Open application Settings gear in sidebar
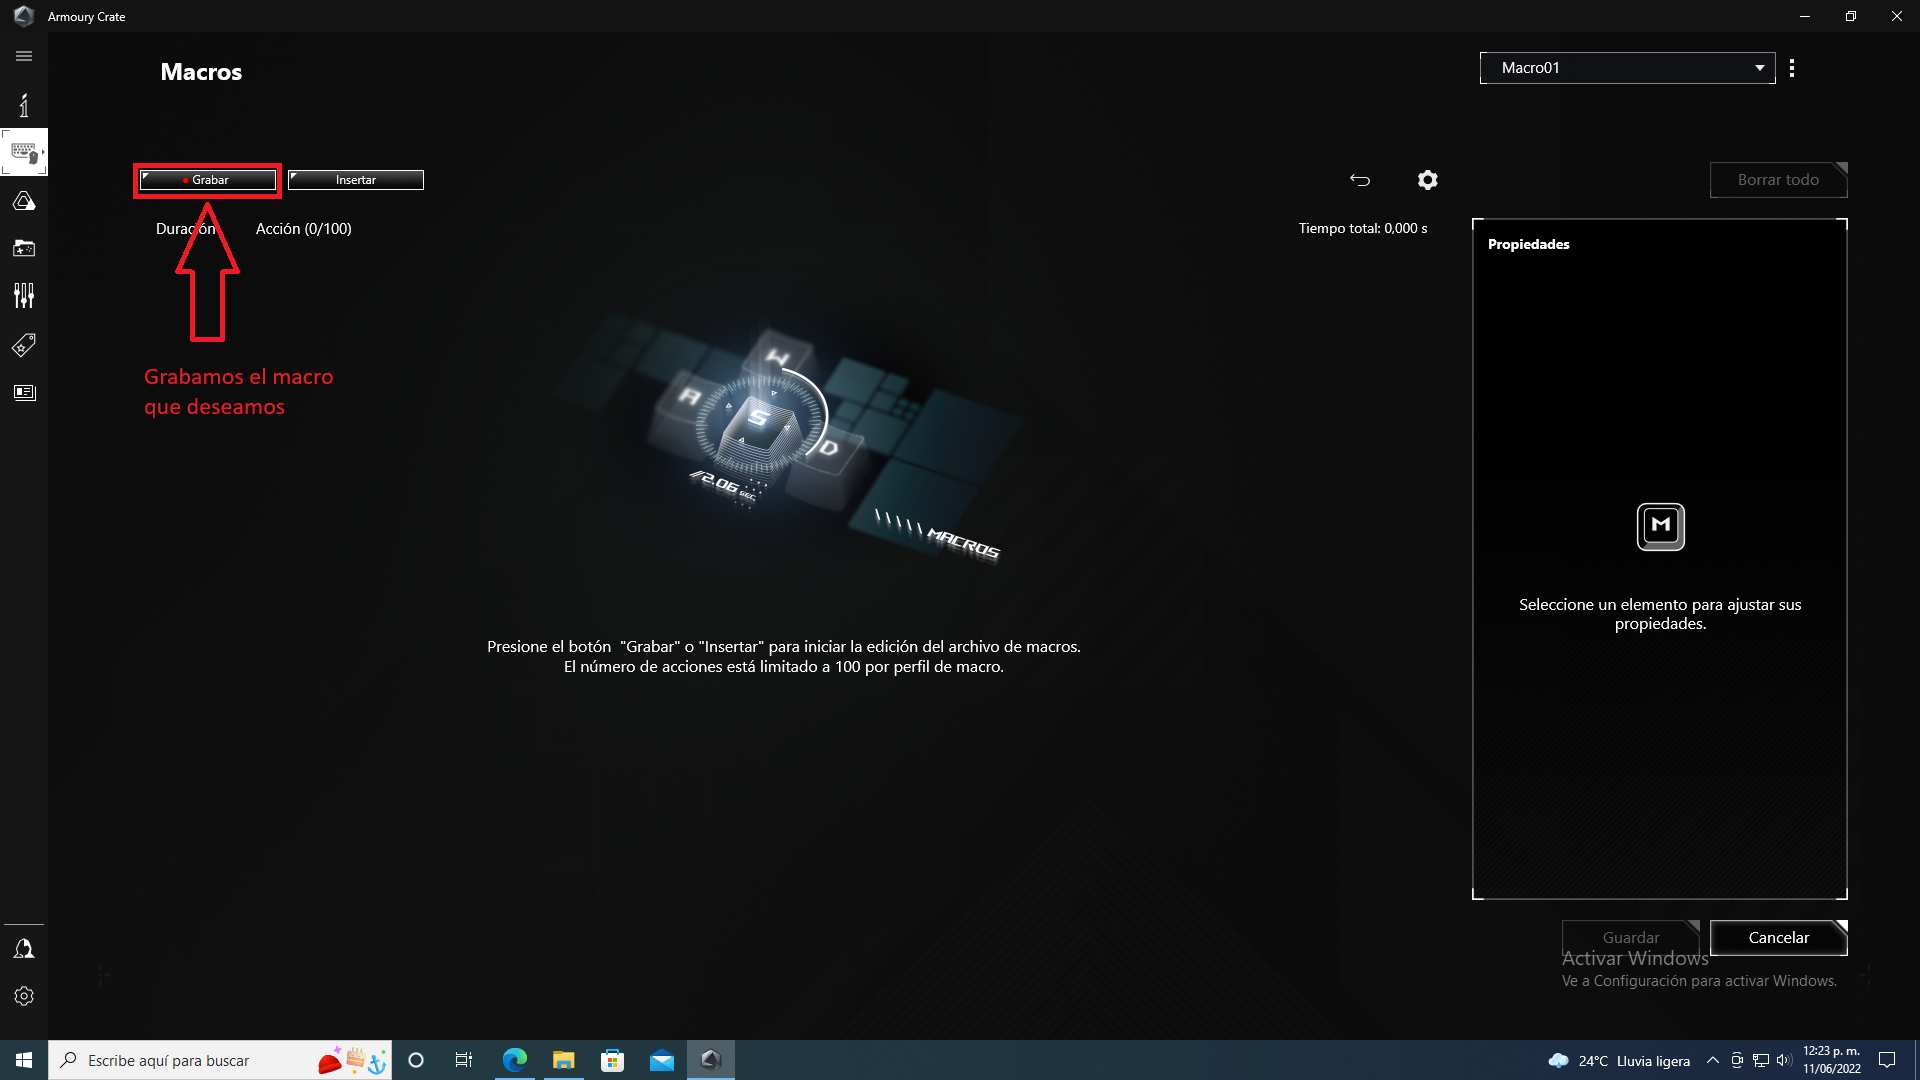 point(24,996)
